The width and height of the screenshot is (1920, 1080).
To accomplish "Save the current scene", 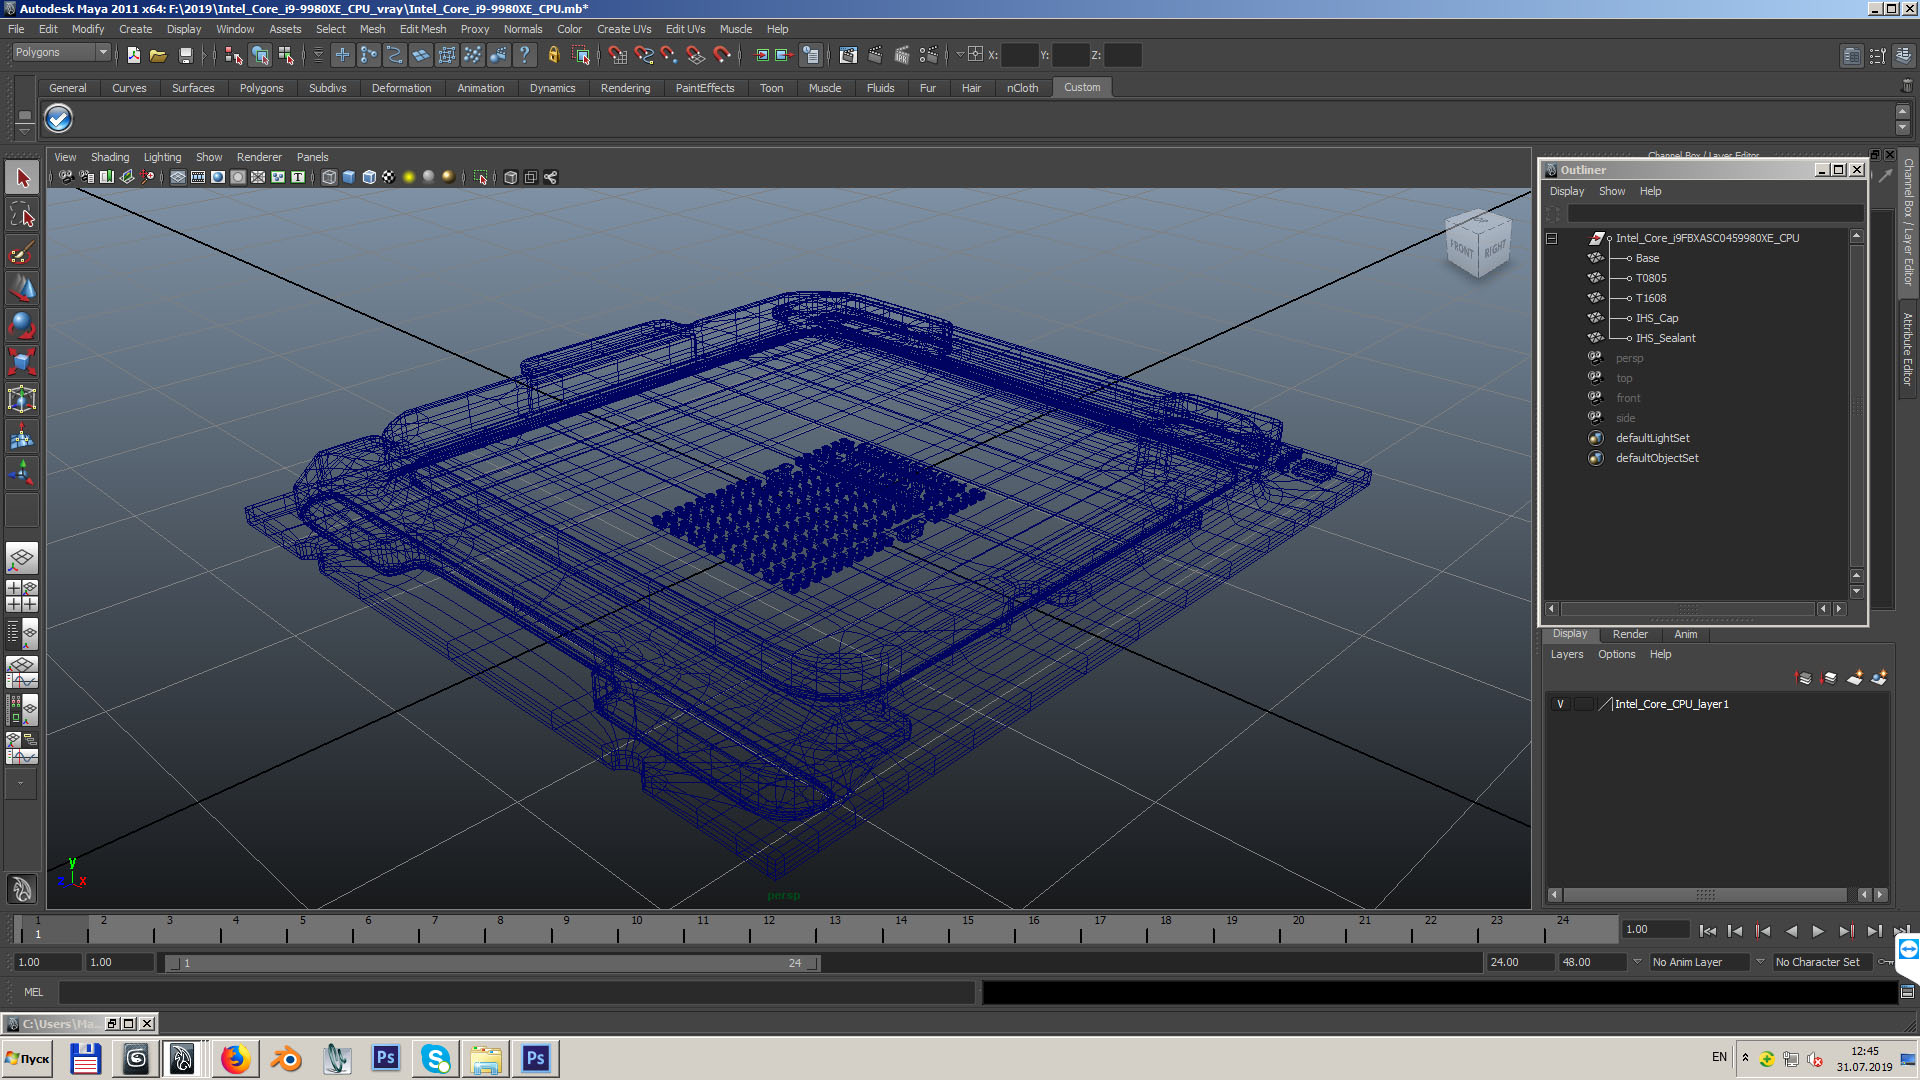I will [x=185, y=55].
